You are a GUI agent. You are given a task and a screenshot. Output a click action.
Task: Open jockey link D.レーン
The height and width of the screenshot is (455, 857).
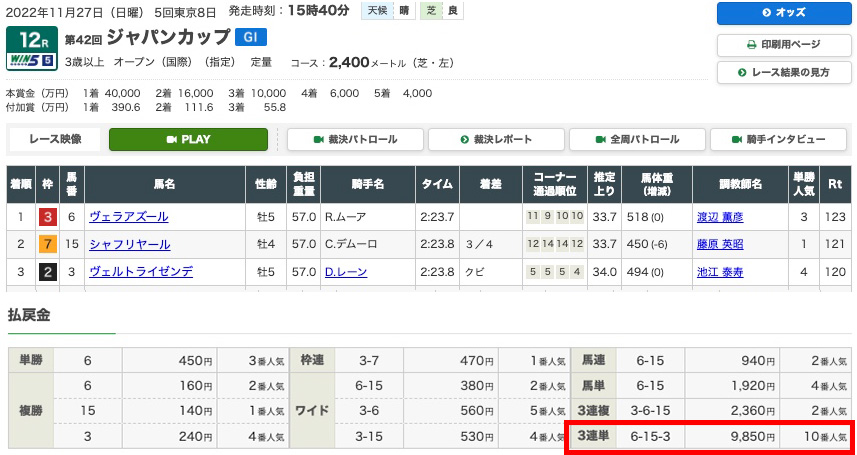pos(345,272)
